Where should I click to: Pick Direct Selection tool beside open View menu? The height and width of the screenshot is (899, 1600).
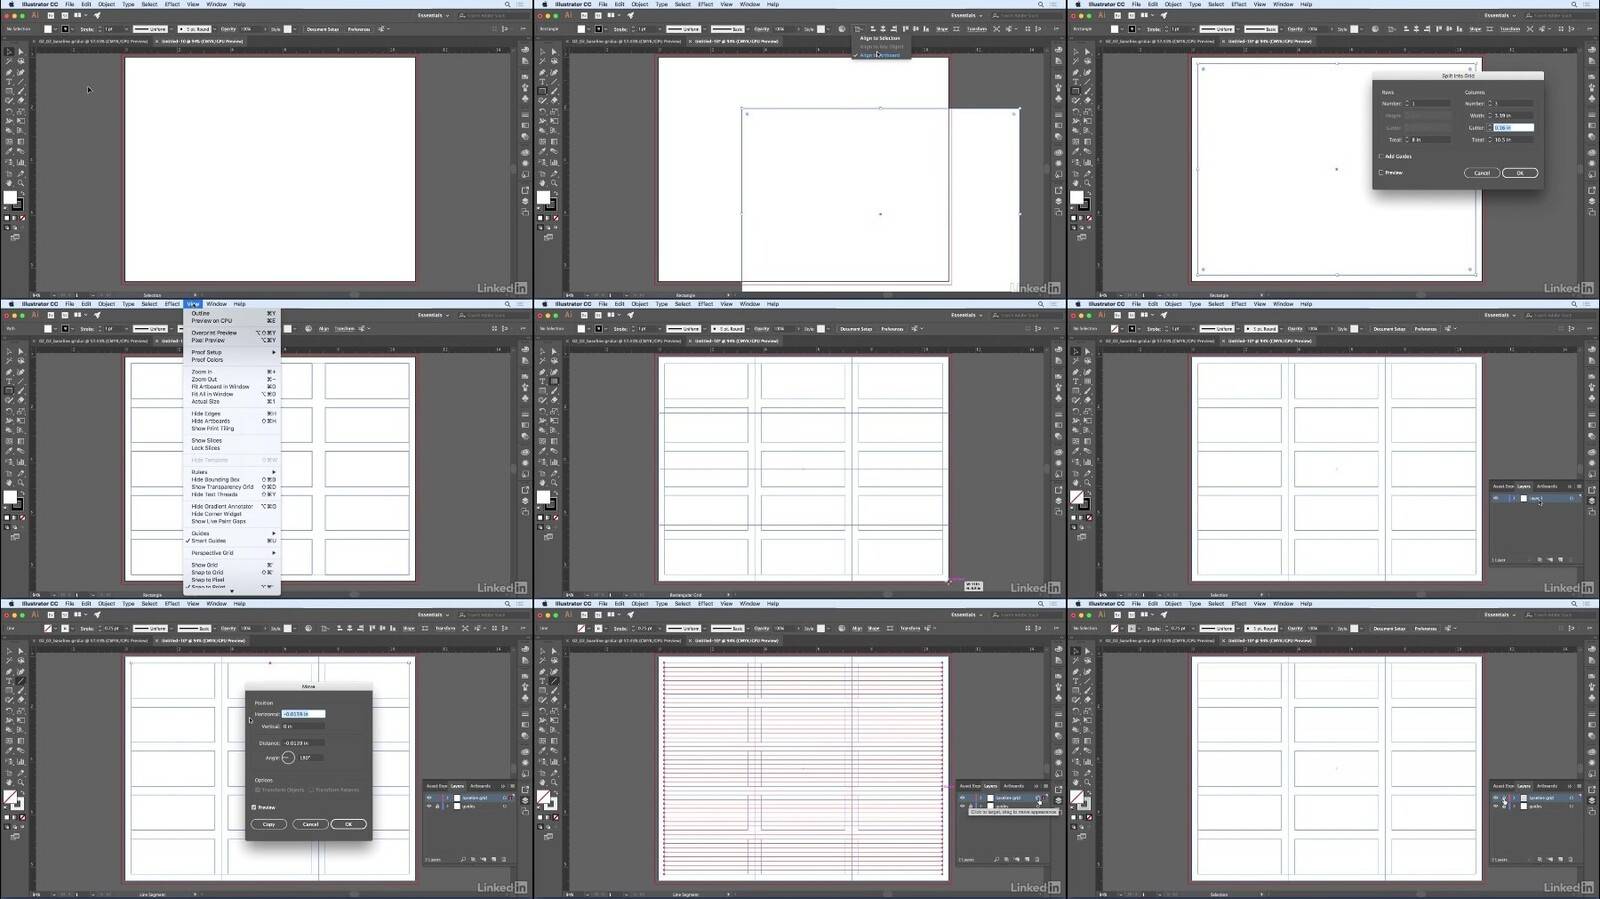21,352
